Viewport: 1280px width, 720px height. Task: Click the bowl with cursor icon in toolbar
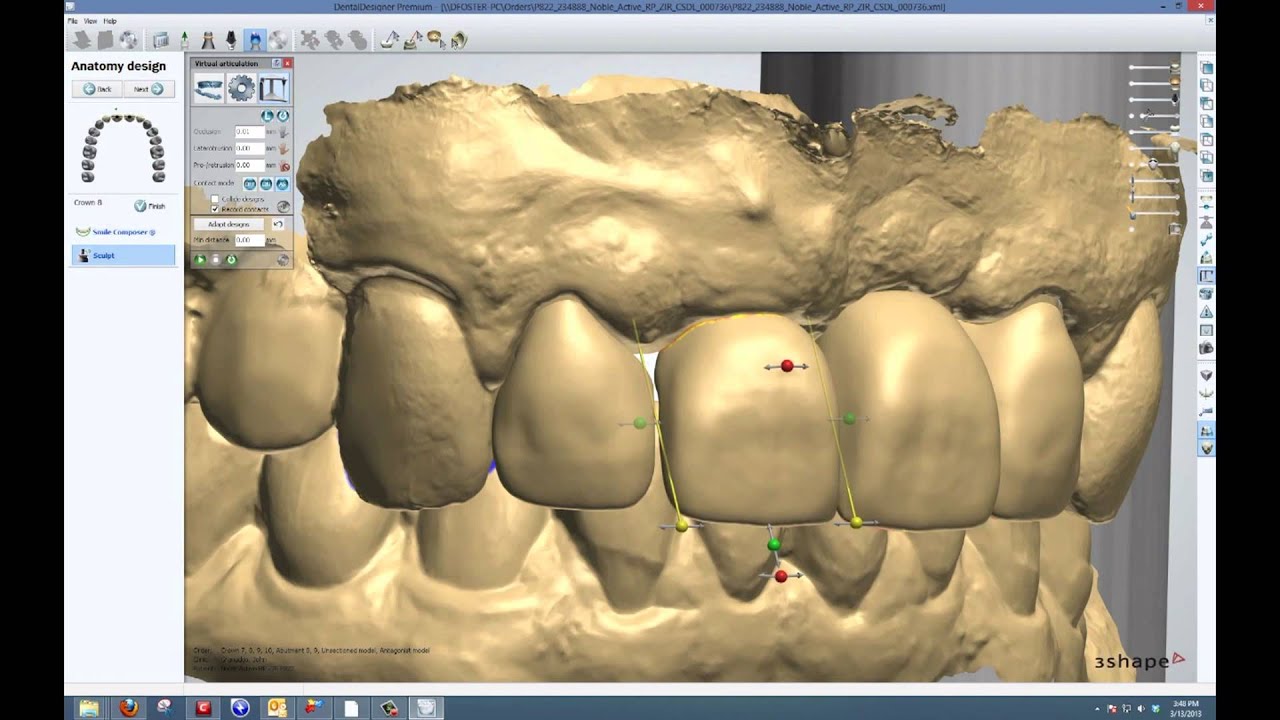tap(437, 40)
